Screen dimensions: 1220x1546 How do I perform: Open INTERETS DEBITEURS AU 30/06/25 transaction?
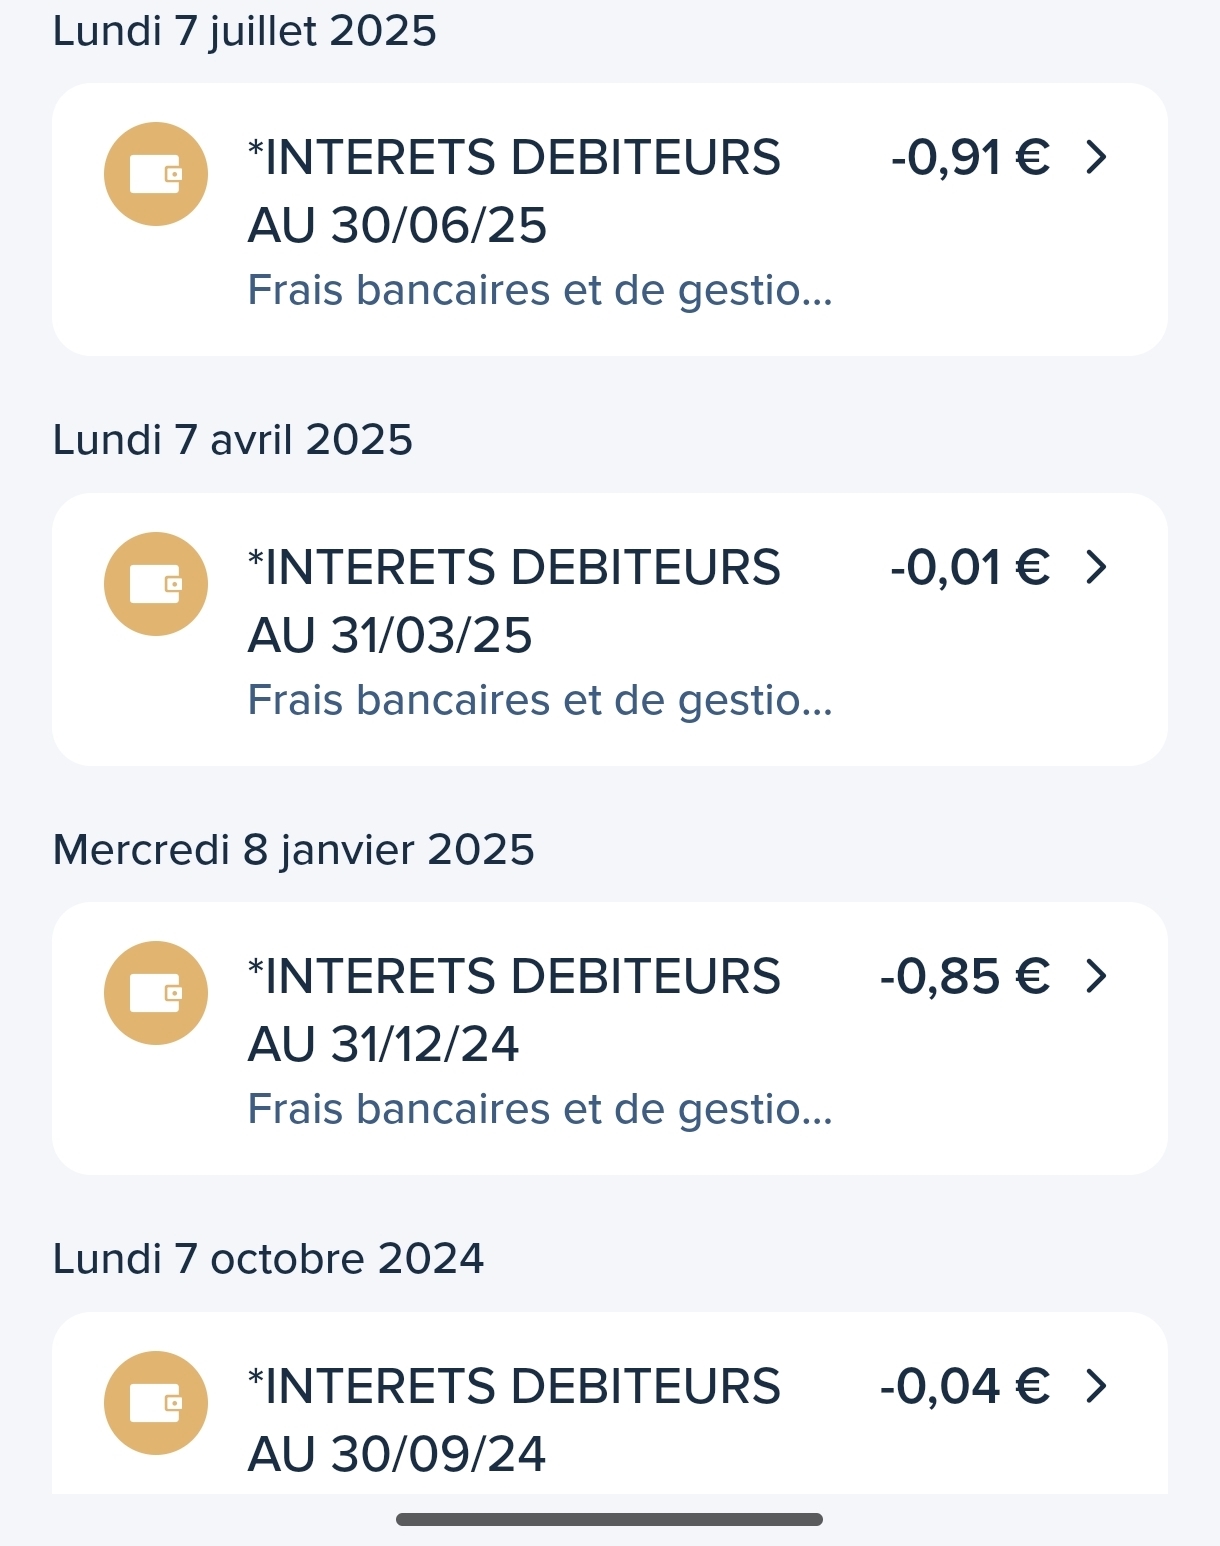(x=513, y=191)
